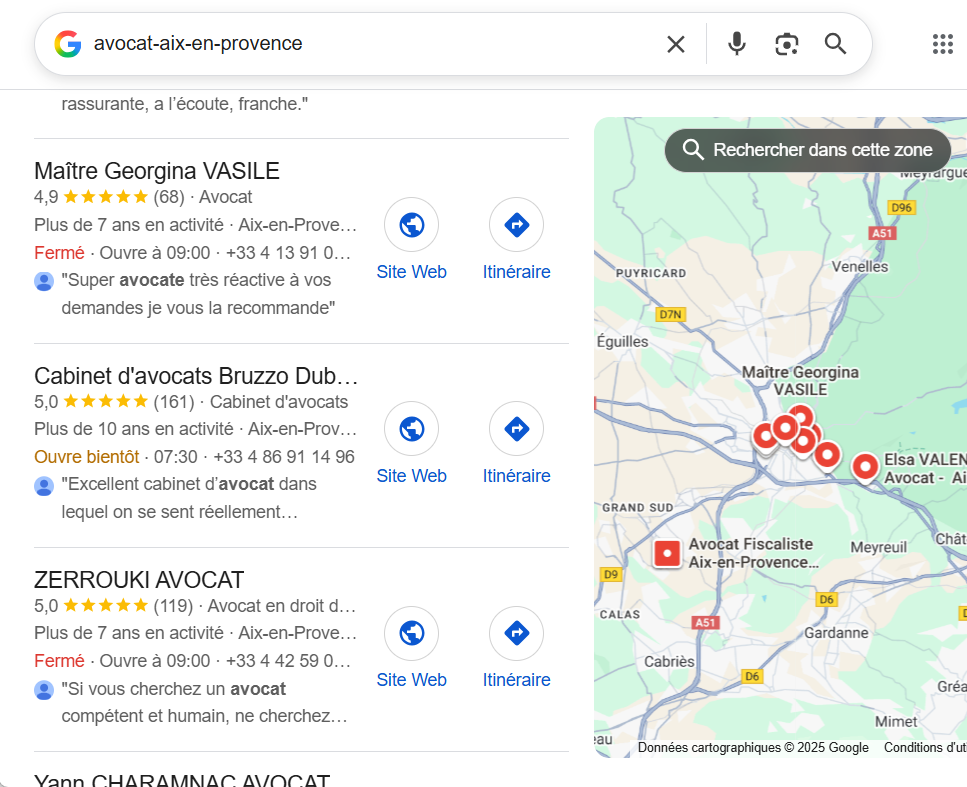
Task: Click the globe icon for Maître Georgina VASILE
Action: click(x=411, y=225)
